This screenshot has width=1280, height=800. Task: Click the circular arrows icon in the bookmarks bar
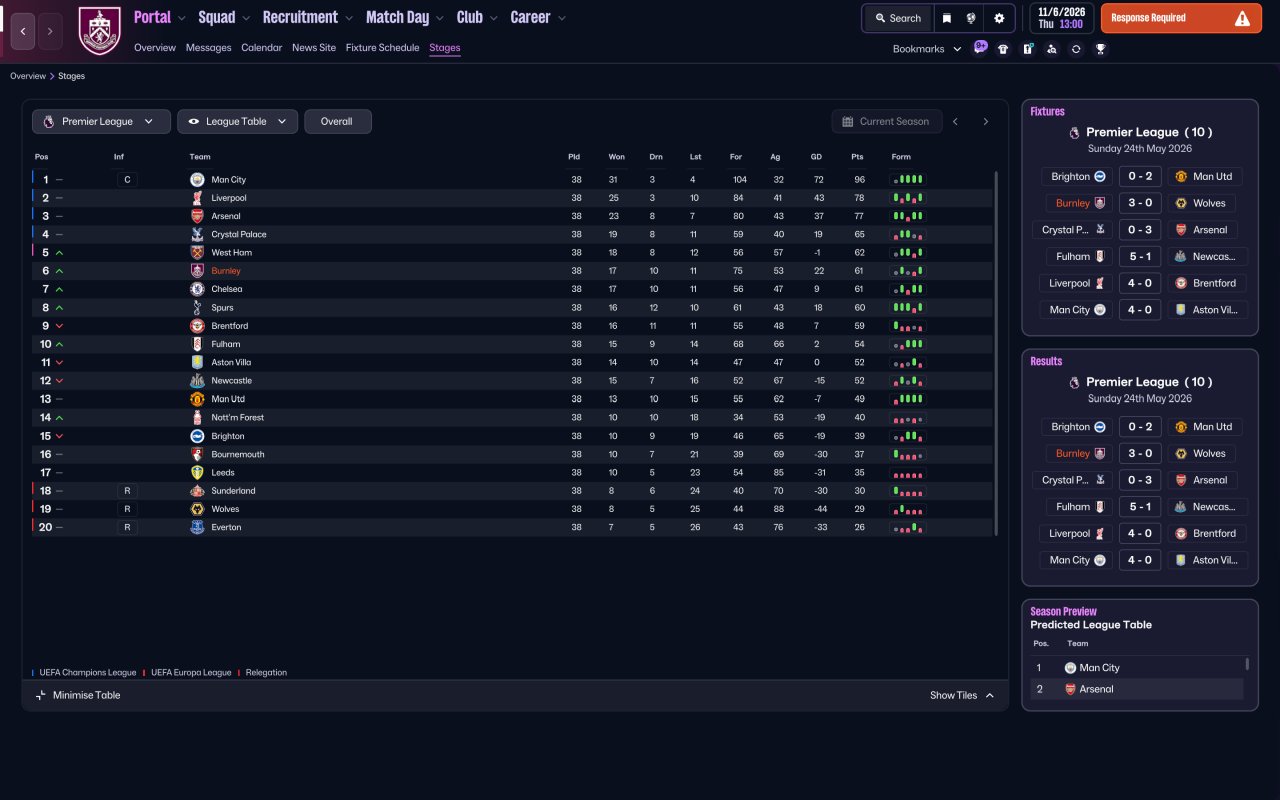click(1076, 49)
